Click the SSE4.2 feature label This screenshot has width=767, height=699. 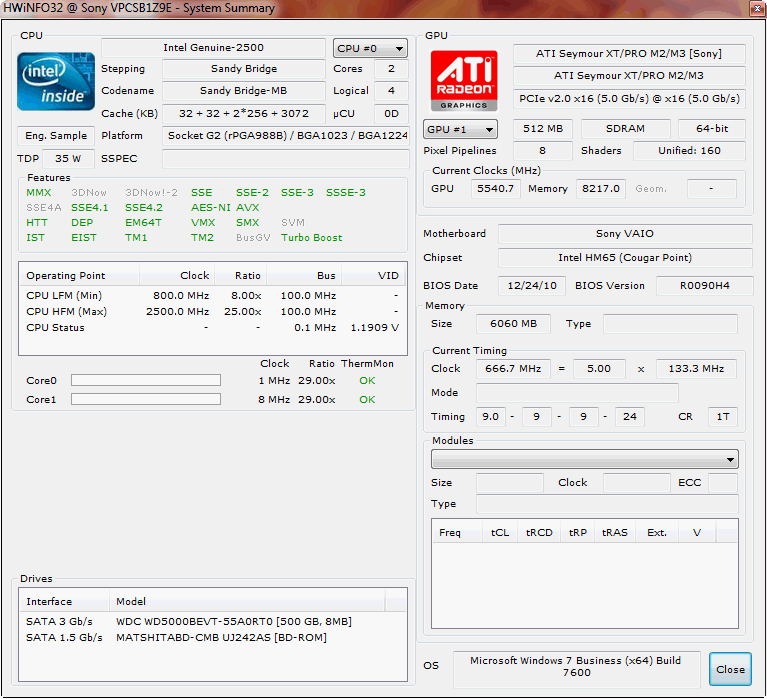pos(144,207)
